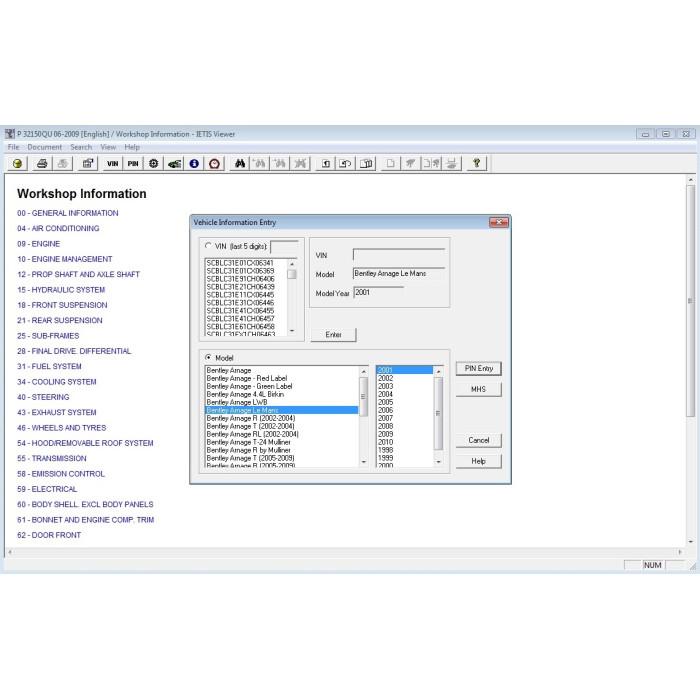The image size is (700, 700).
Task: Select the Model radio button
Action: [x=208, y=358]
